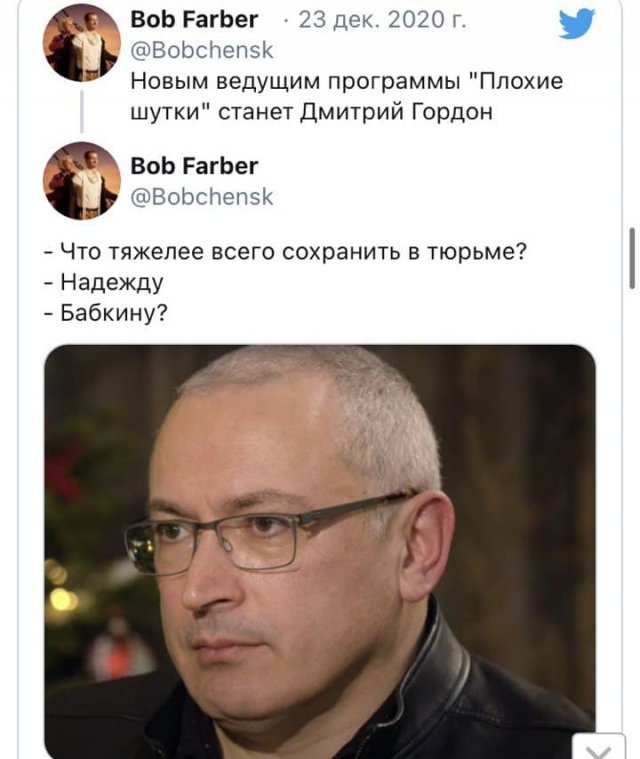Click the blurred lights in photo background
Screen dimensions: 640x759
[63, 593]
